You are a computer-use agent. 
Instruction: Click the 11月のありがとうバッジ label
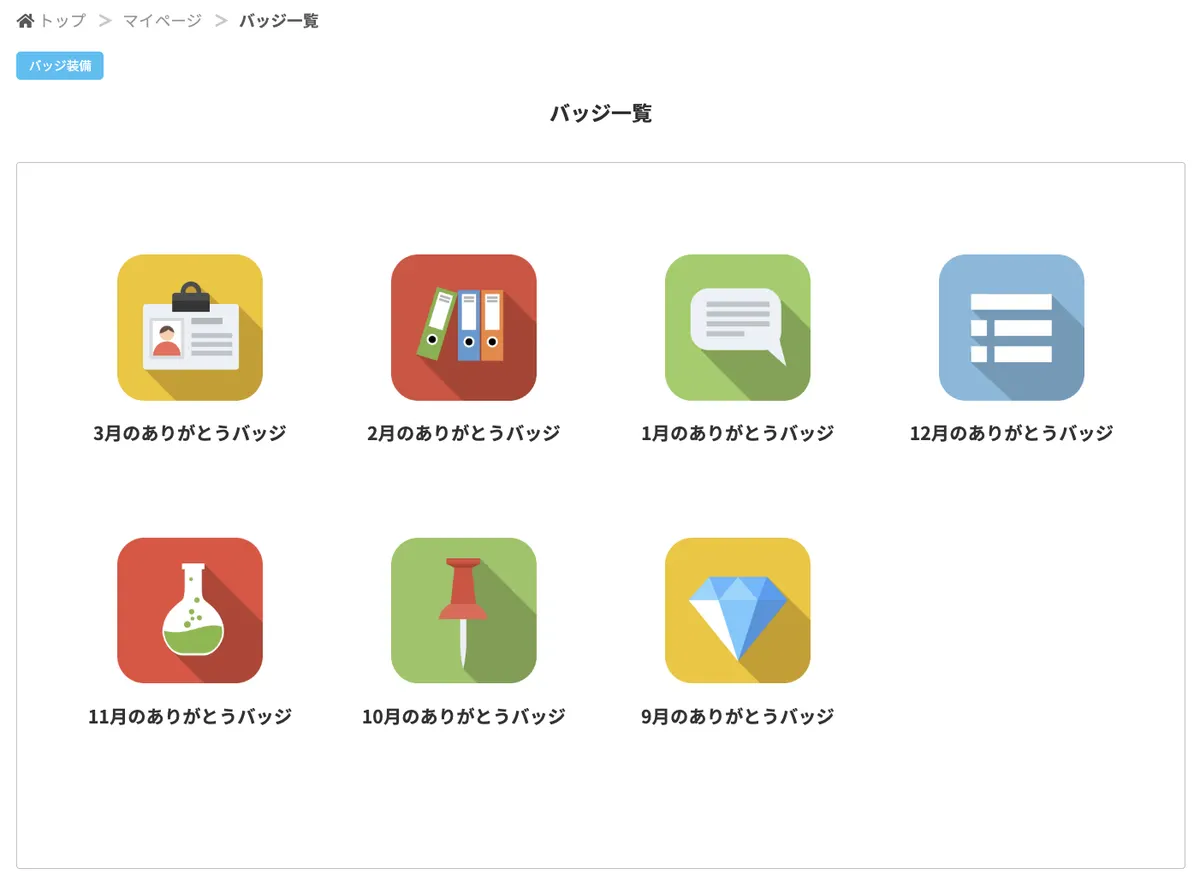click(x=190, y=716)
